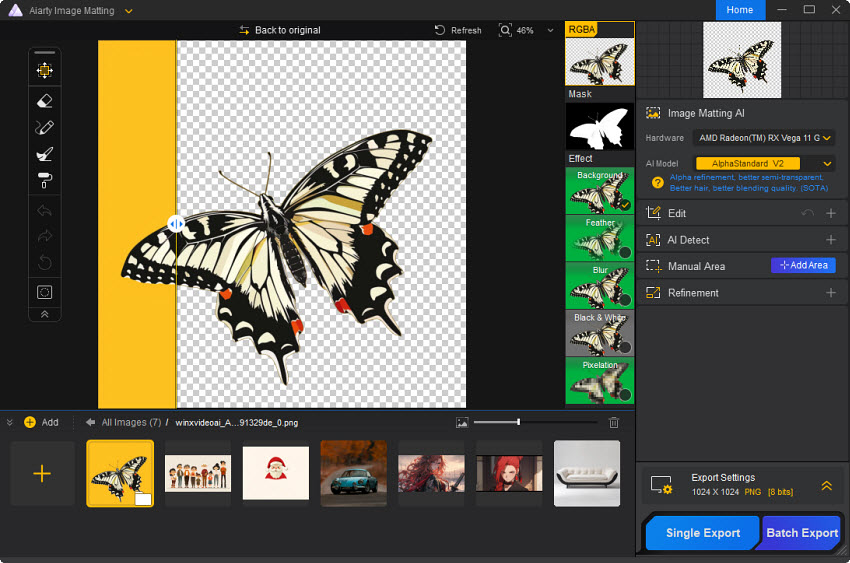Select the pencil brush tool
The height and width of the screenshot is (563, 850).
pyautogui.click(x=44, y=127)
